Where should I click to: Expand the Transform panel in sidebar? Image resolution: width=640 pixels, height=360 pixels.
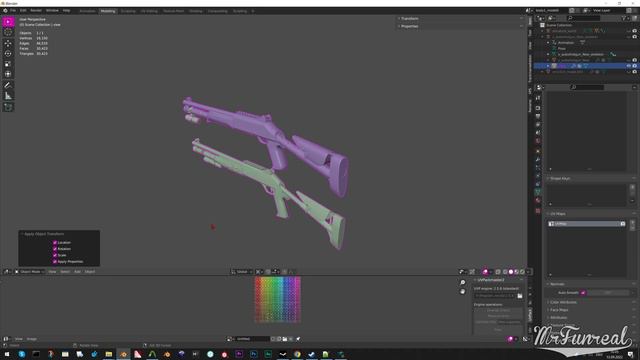409,19
